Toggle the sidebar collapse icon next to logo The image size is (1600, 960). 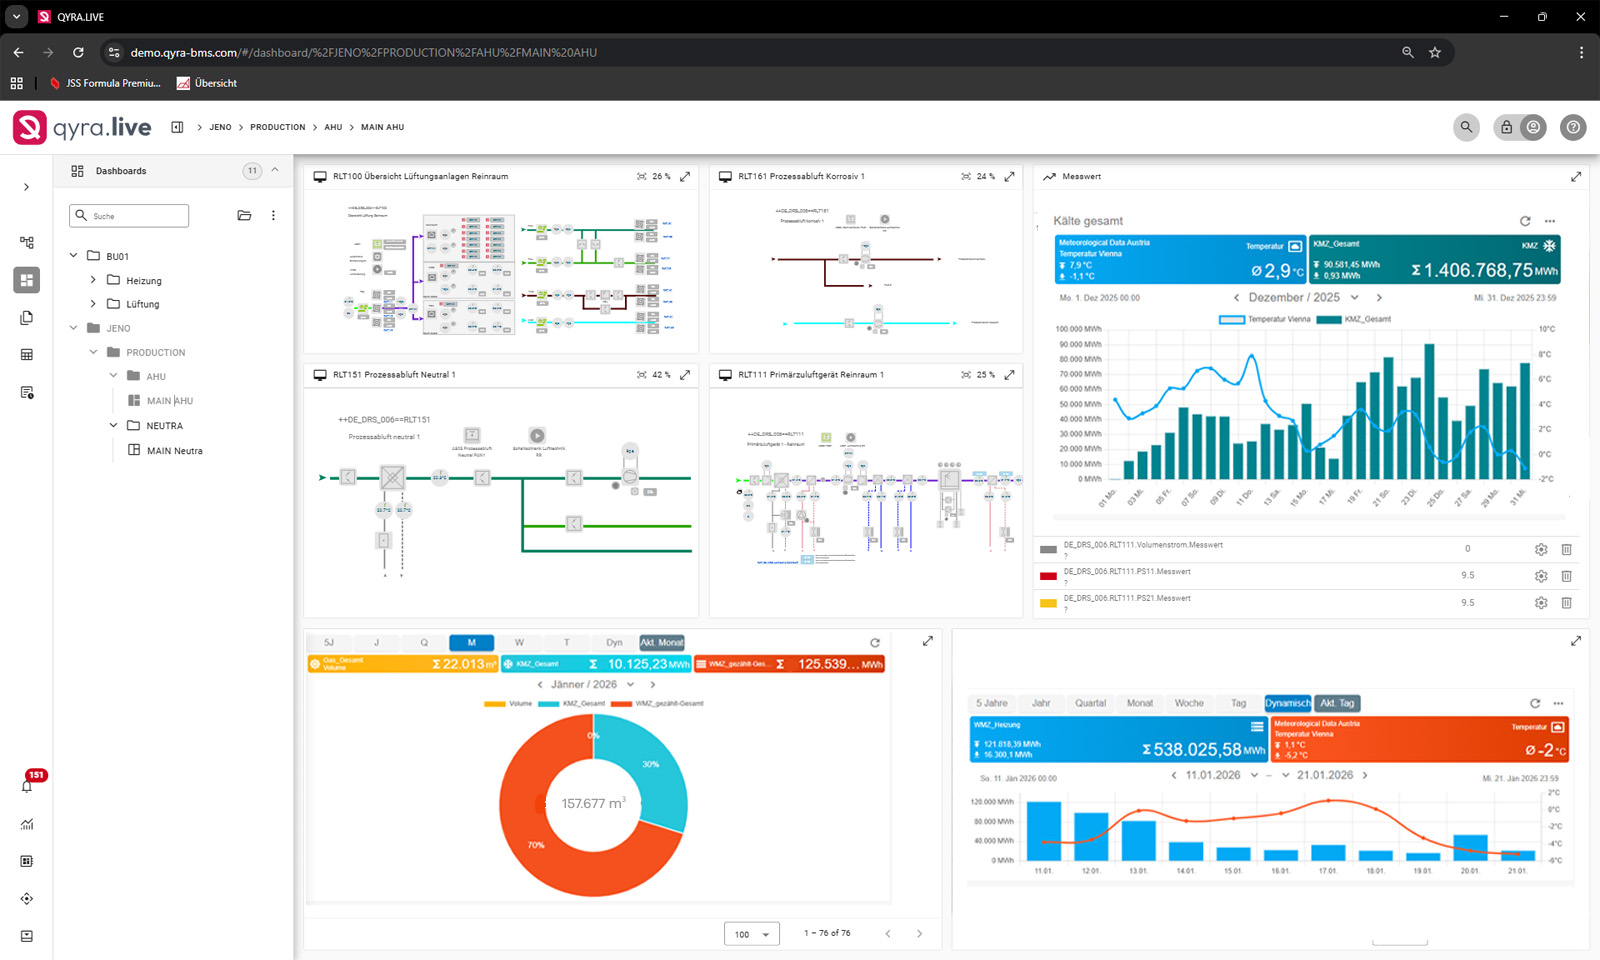point(177,127)
